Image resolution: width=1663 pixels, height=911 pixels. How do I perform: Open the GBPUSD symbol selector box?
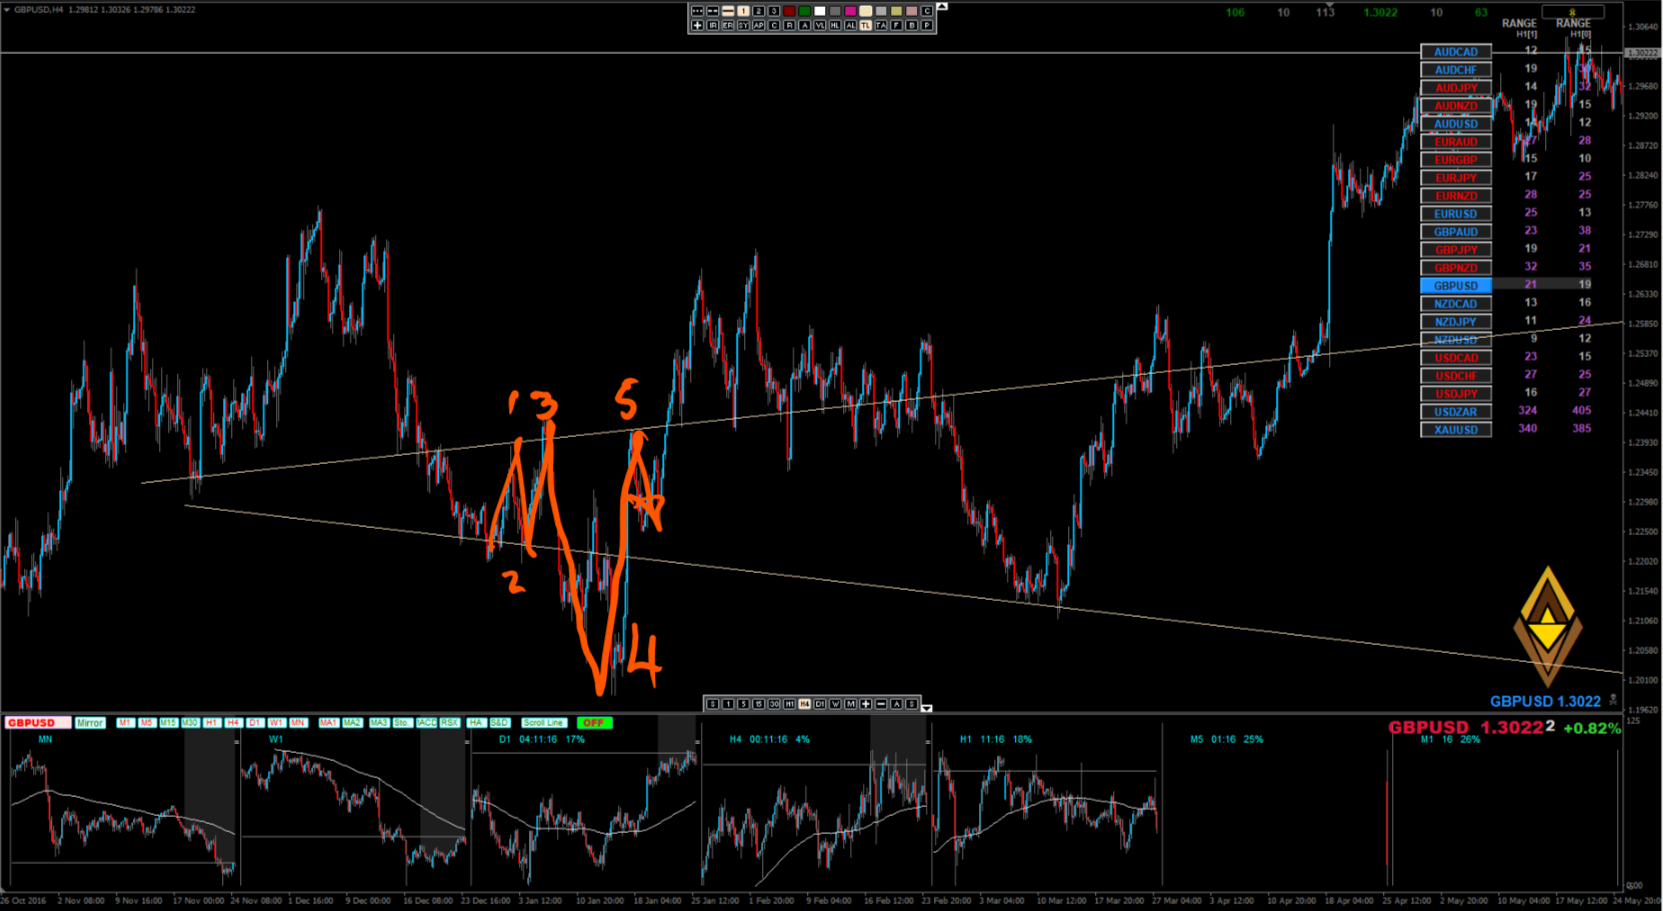pyautogui.click(x=37, y=723)
